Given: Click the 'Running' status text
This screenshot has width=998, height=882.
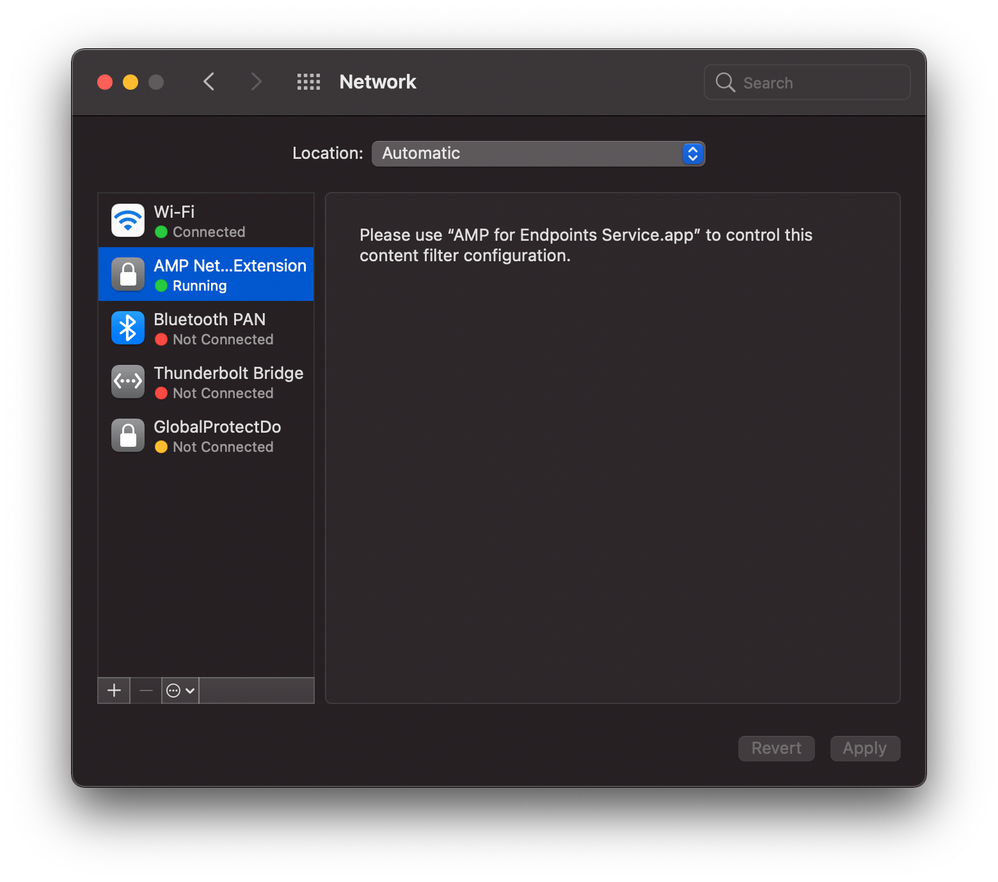Looking at the screenshot, I should click(x=199, y=286).
